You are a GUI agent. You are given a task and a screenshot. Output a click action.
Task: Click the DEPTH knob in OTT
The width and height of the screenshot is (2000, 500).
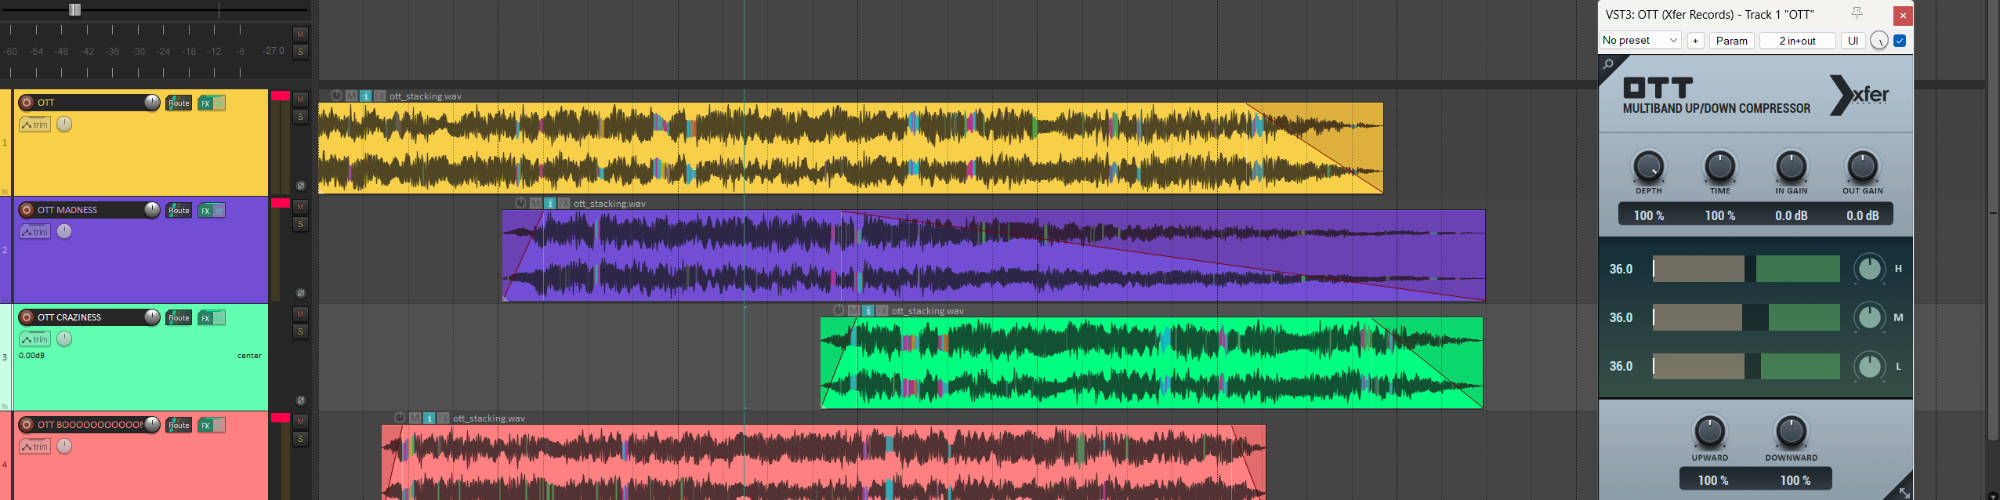pyautogui.click(x=1648, y=166)
